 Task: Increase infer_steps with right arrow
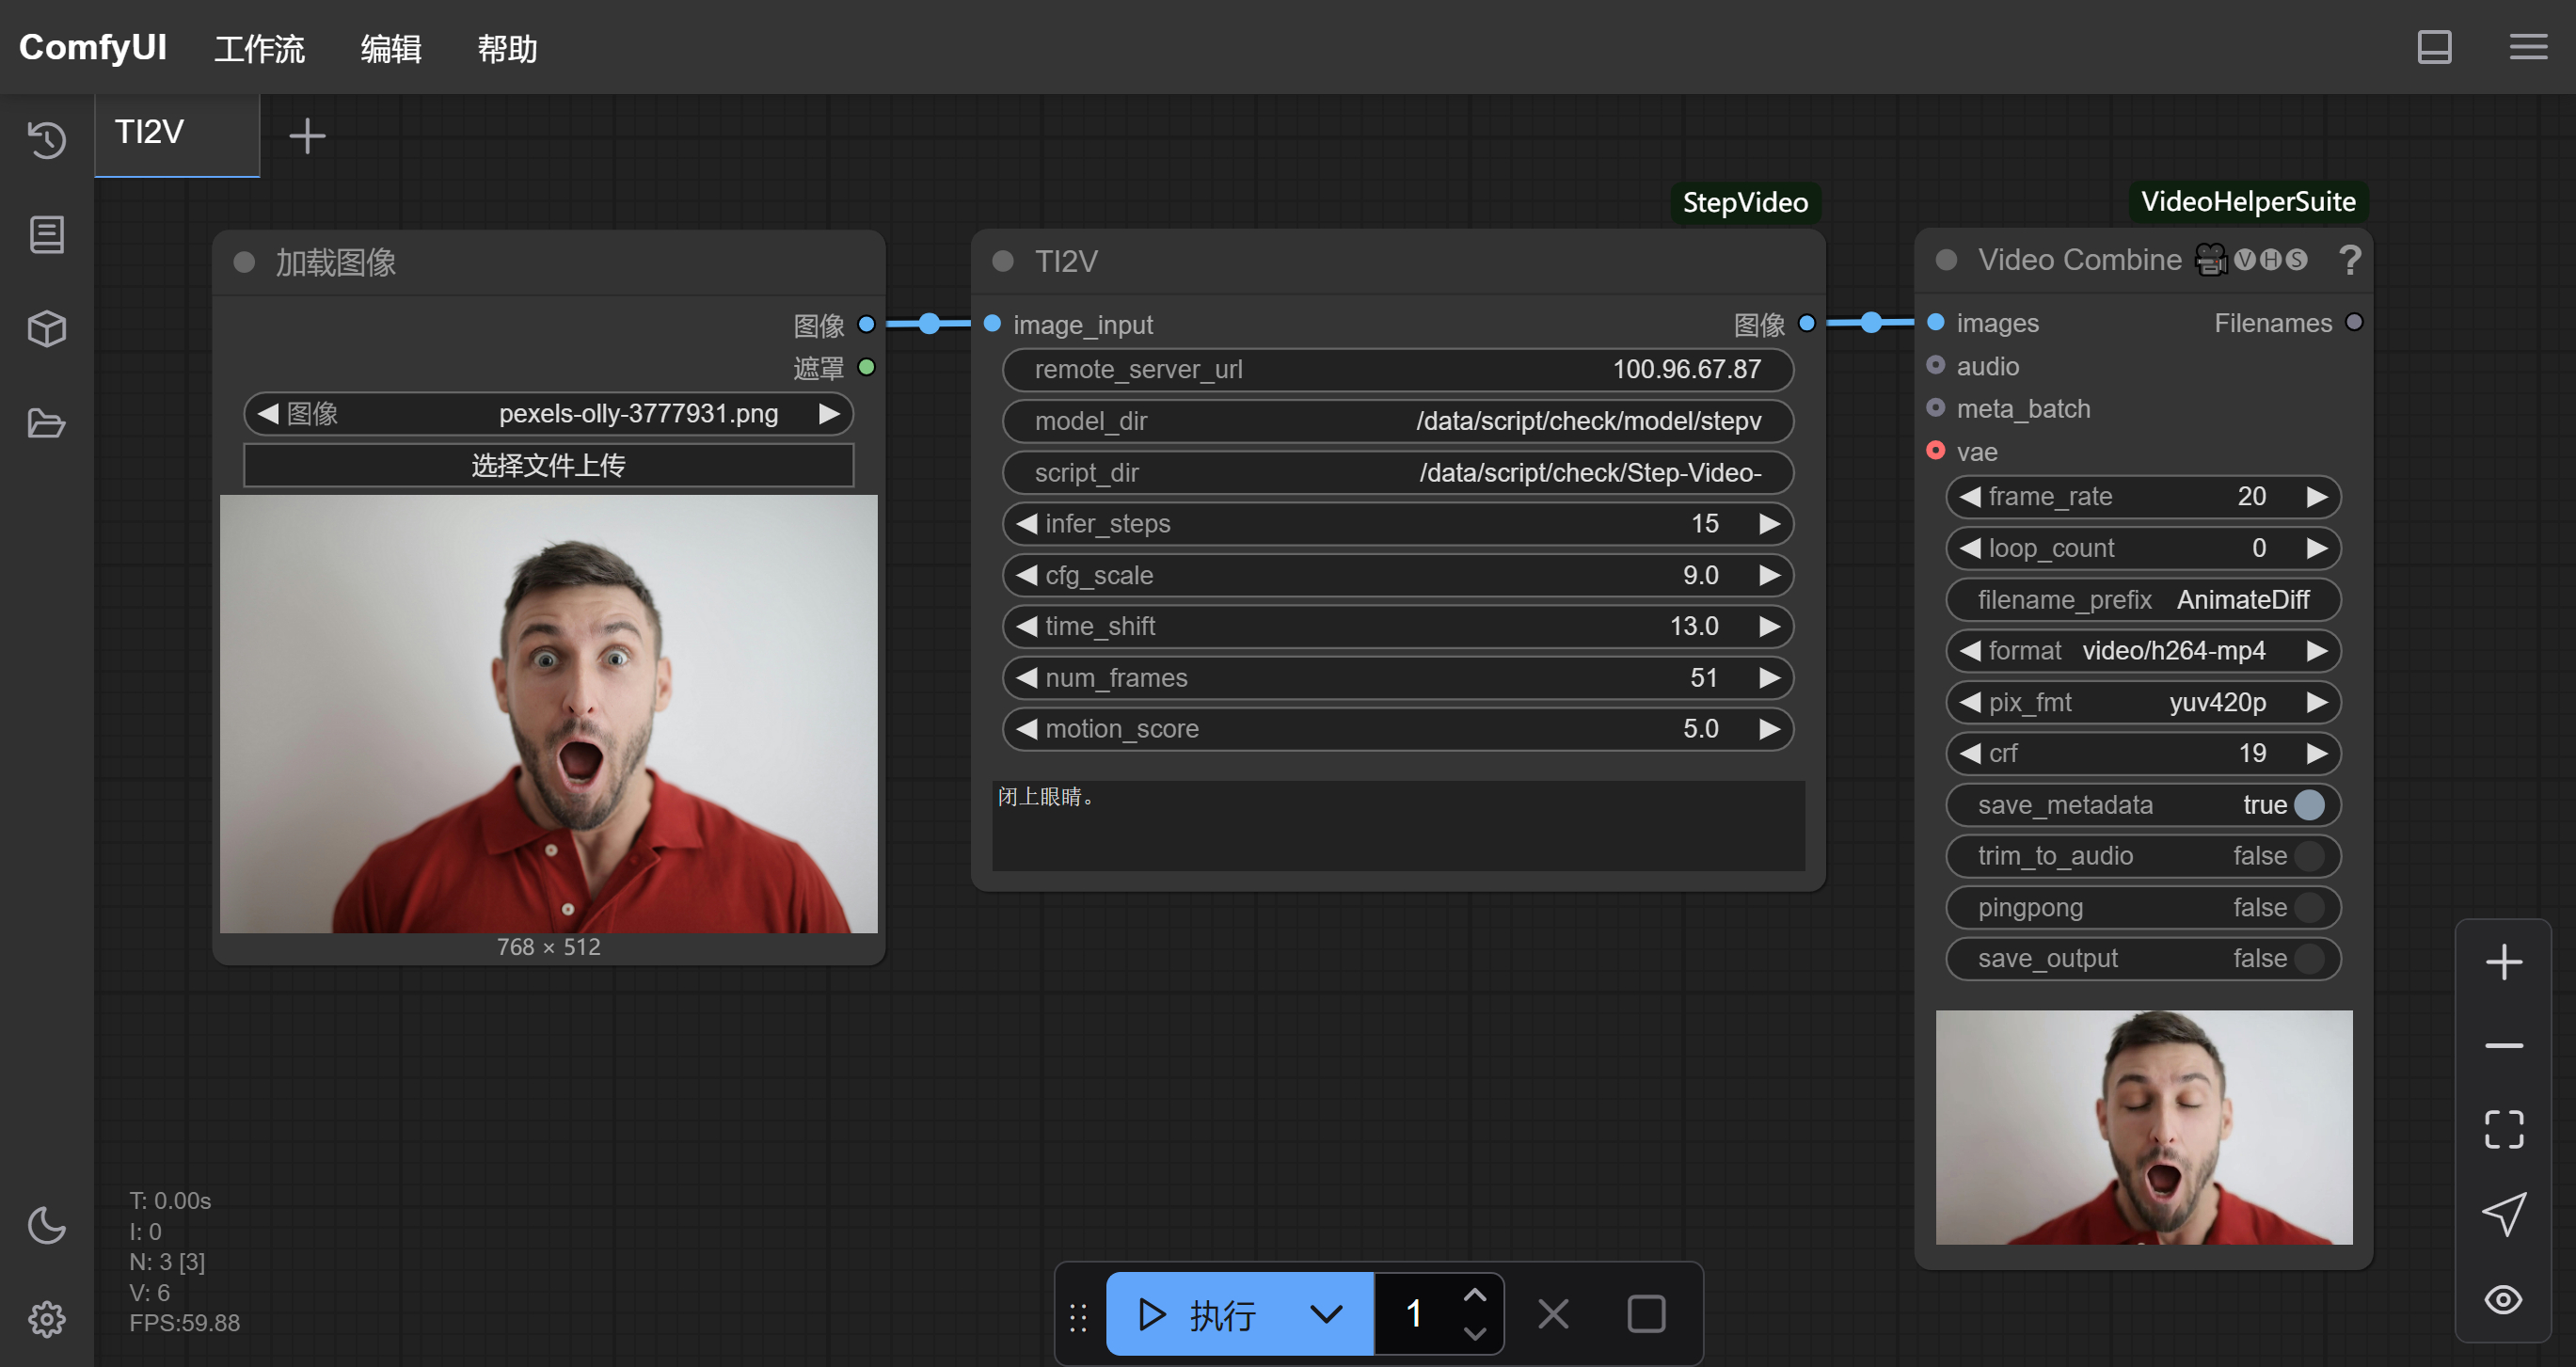coord(1769,524)
